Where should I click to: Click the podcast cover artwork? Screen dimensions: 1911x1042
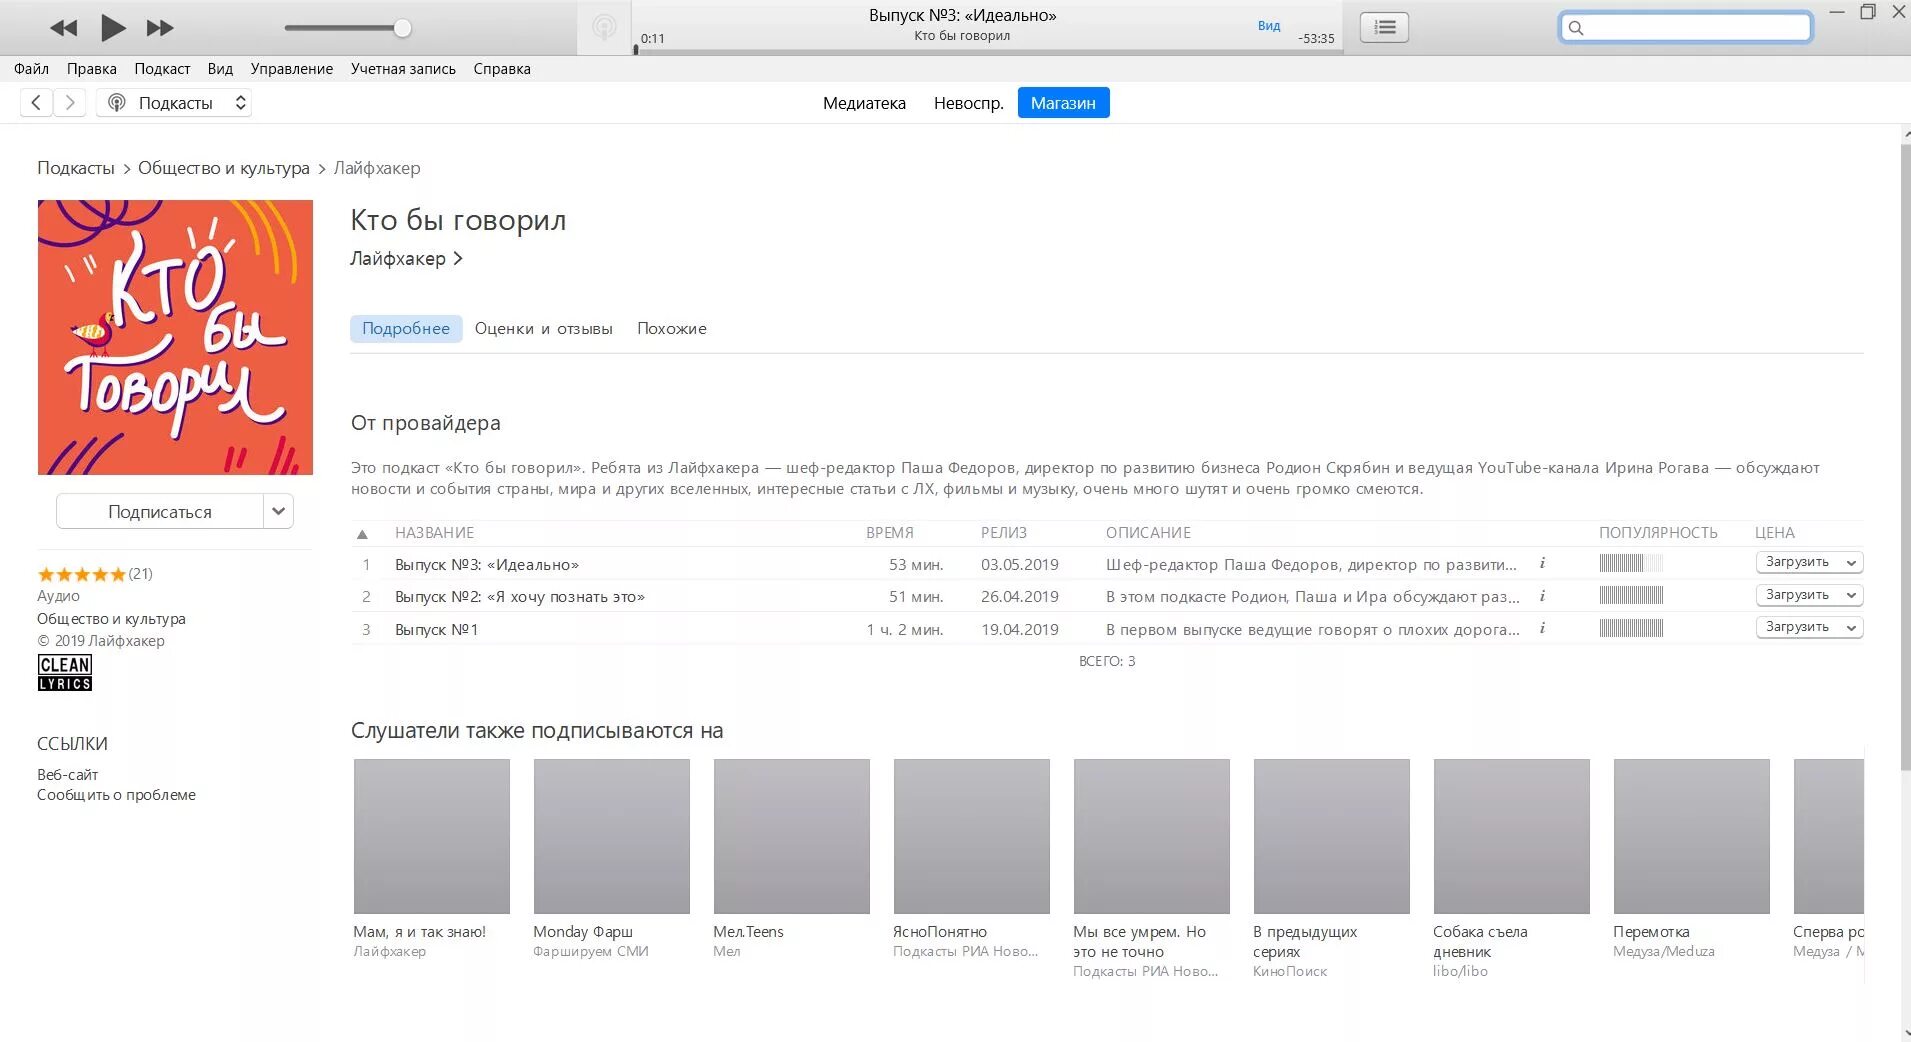(x=175, y=337)
